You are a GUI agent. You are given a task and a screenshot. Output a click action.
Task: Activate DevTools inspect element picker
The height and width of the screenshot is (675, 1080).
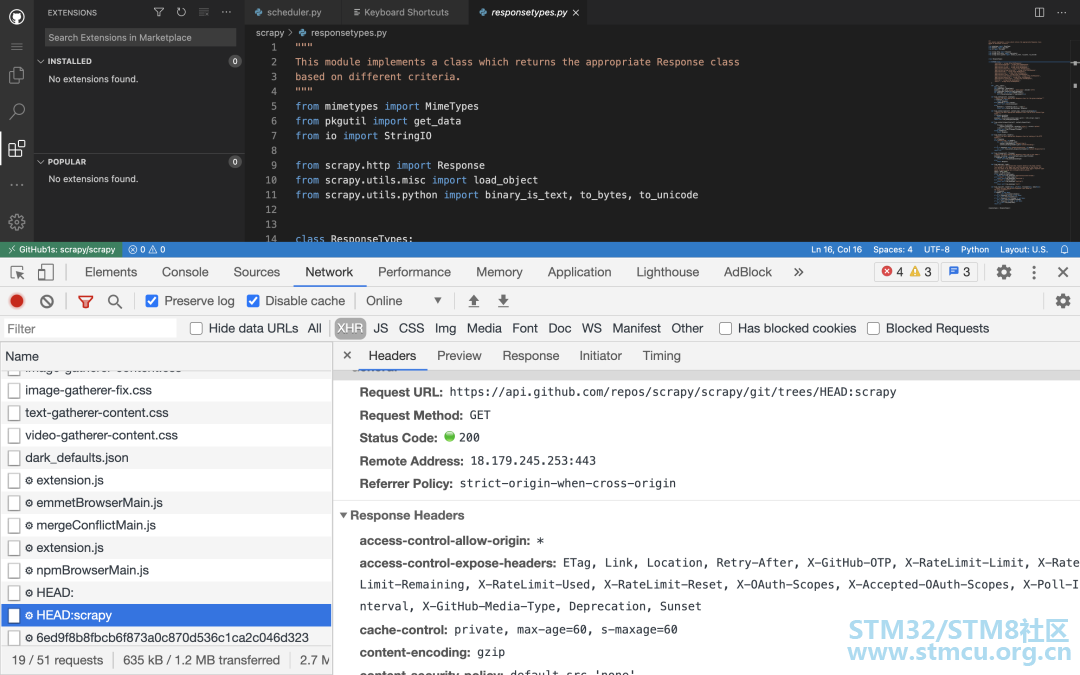pyautogui.click(x=18, y=273)
